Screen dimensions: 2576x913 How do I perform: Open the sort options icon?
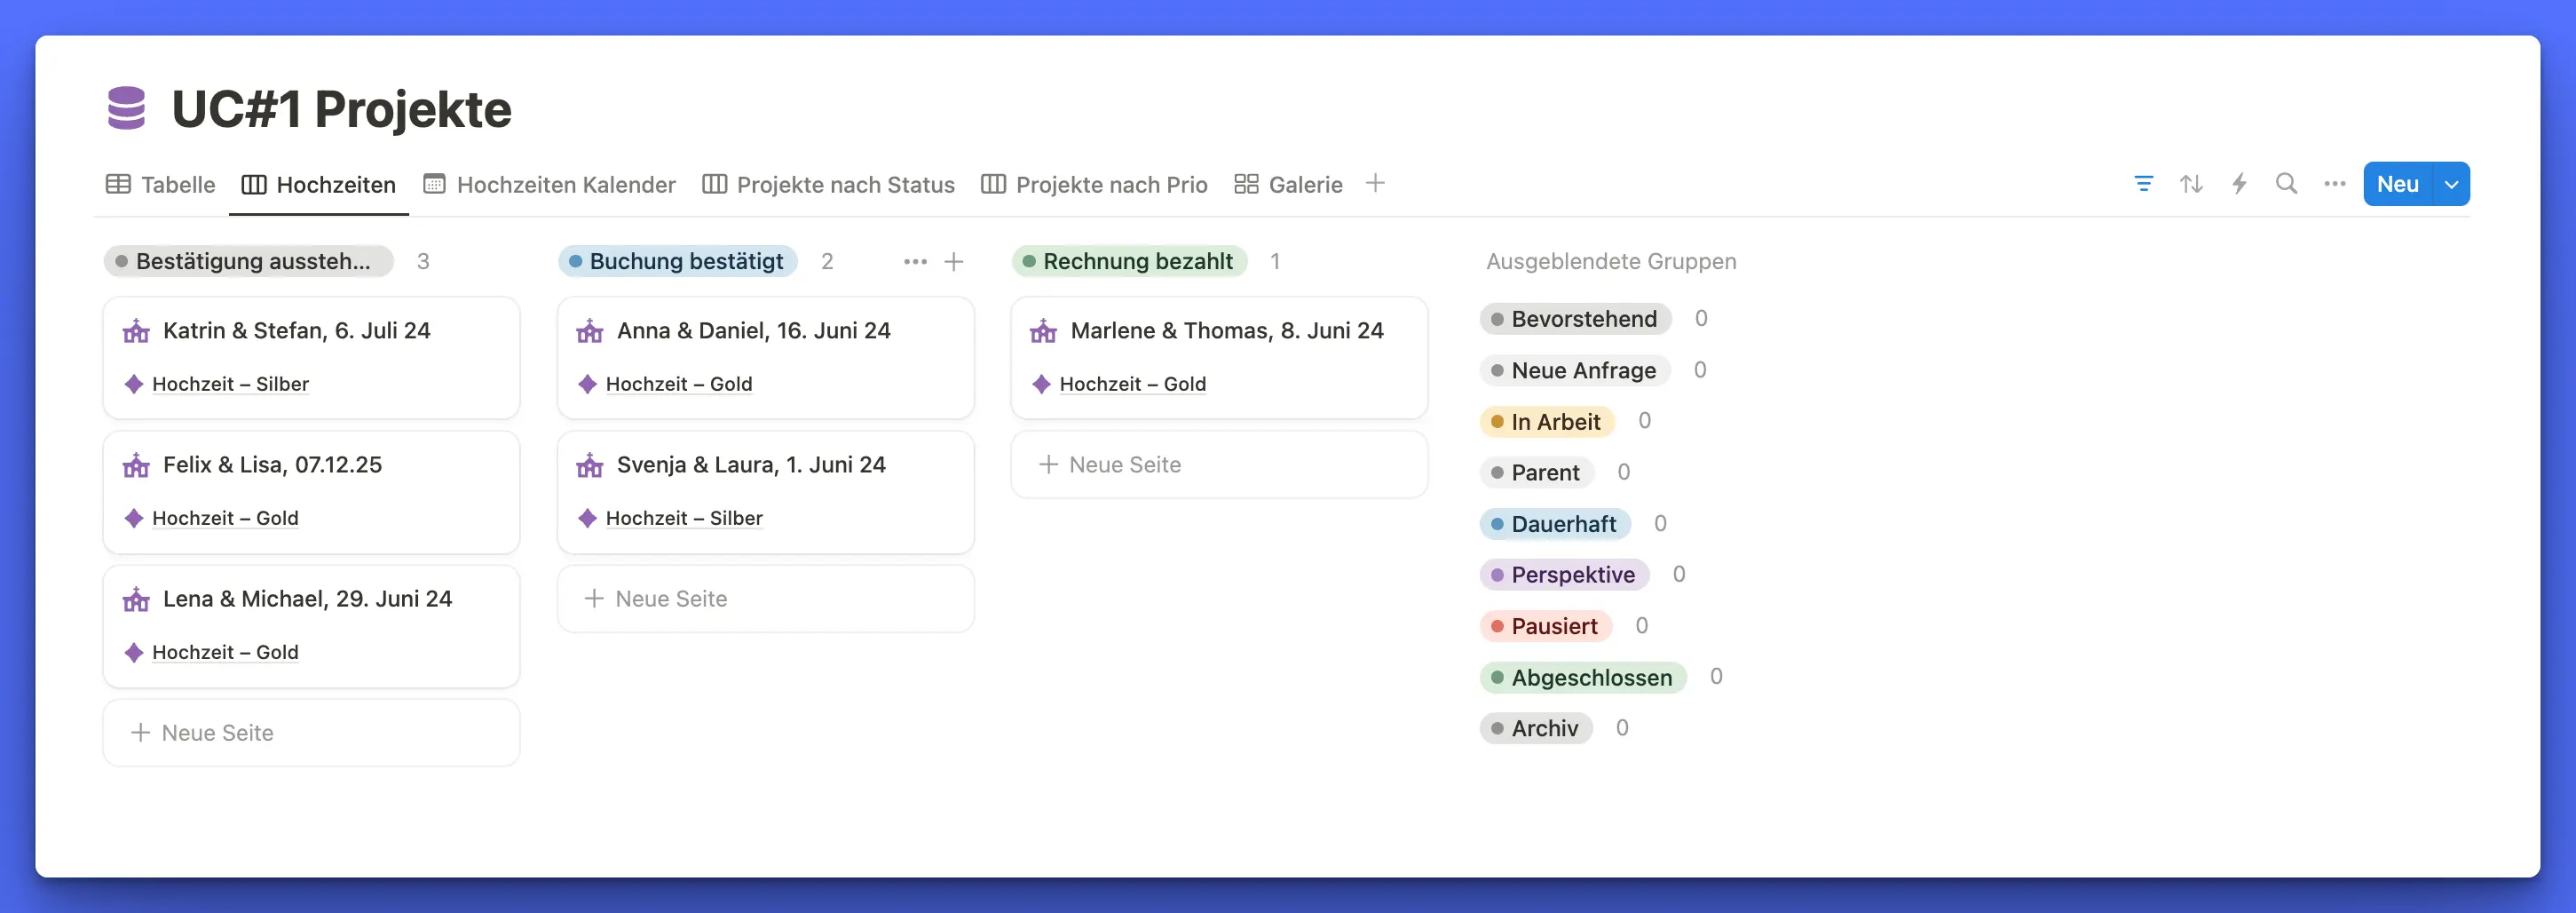pyautogui.click(x=2191, y=184)
